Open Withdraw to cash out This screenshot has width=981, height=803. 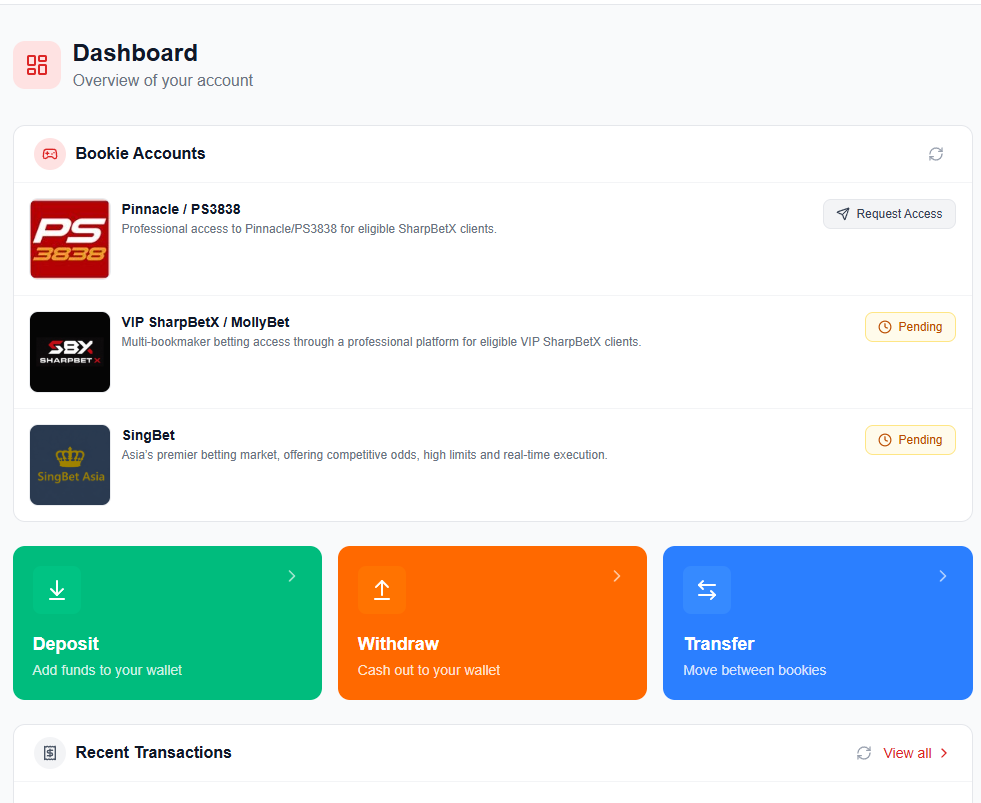(492, 623)
